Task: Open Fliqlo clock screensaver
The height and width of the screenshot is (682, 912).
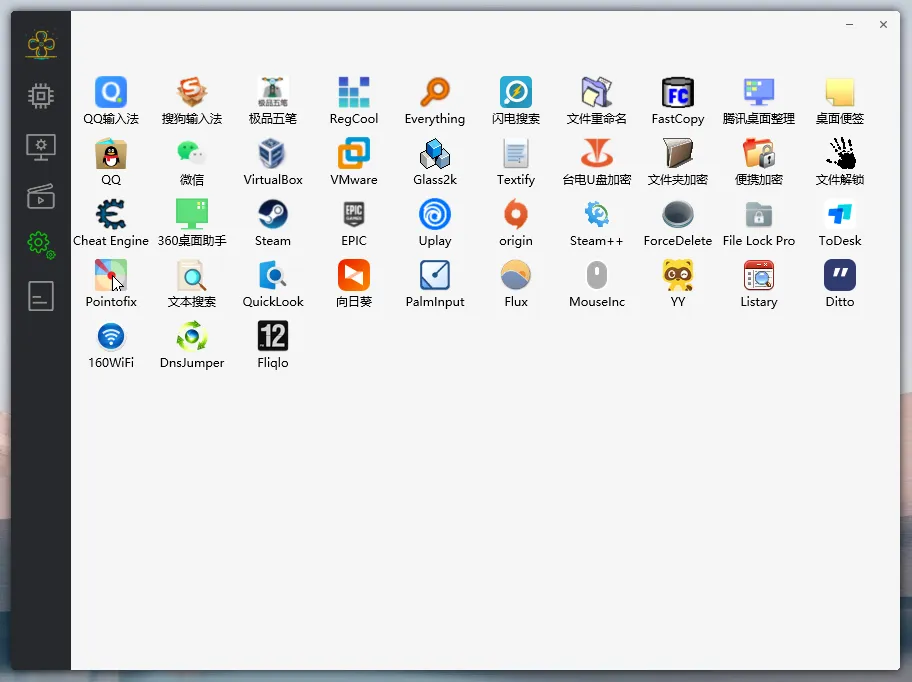Action: coord(273,336)
